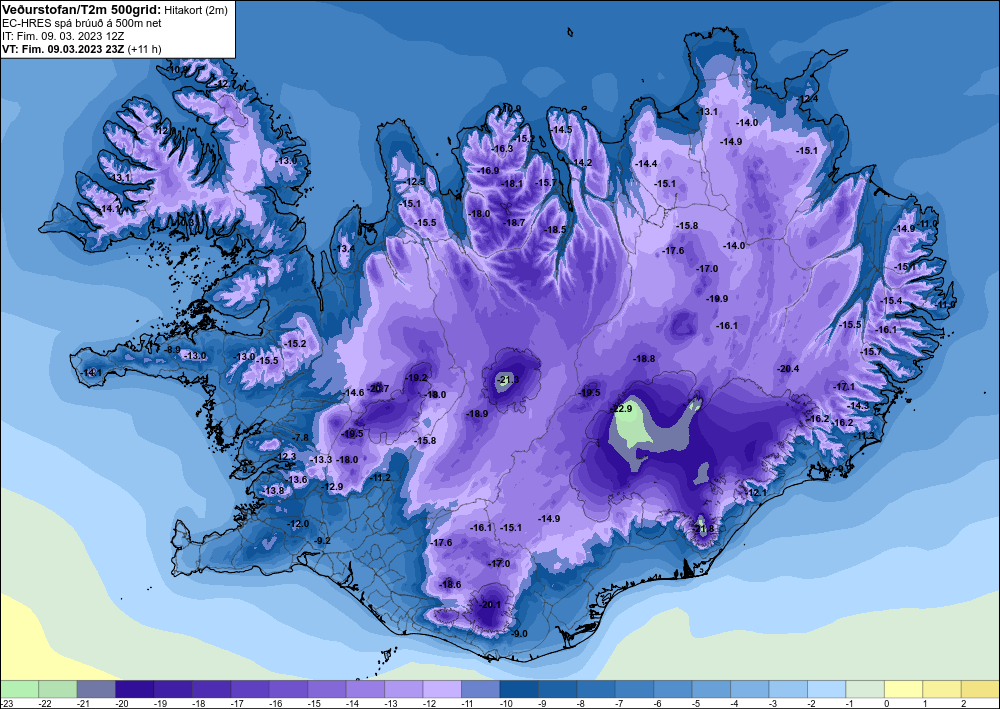Click the -13.4 temperature label

[345, 249]
